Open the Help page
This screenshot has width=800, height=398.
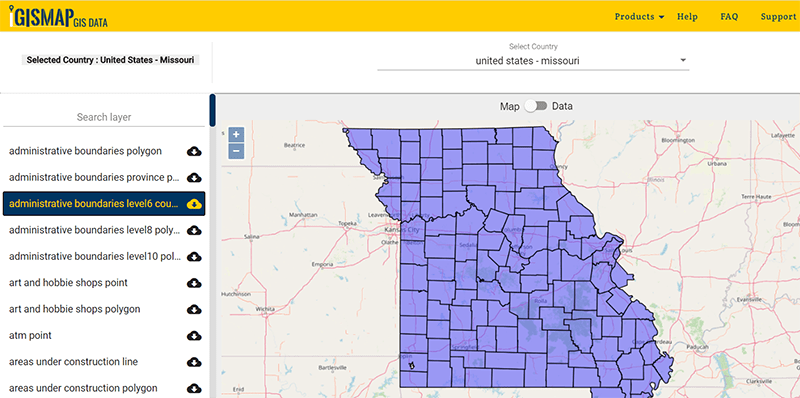(x=687, y=16)
